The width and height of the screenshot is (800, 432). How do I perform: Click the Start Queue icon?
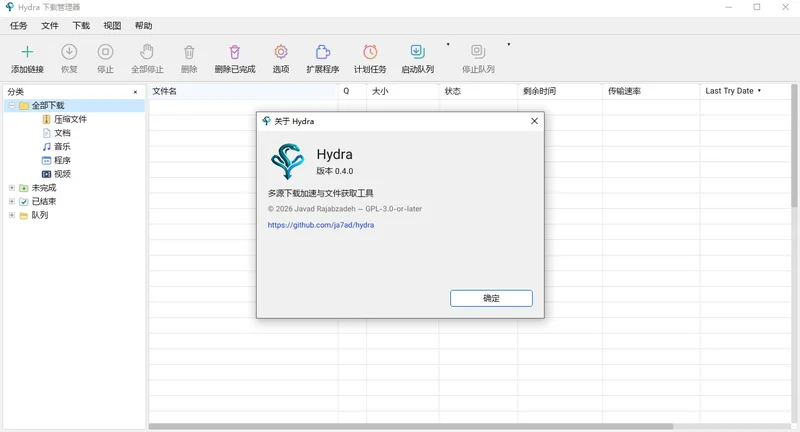pos(417,52)
